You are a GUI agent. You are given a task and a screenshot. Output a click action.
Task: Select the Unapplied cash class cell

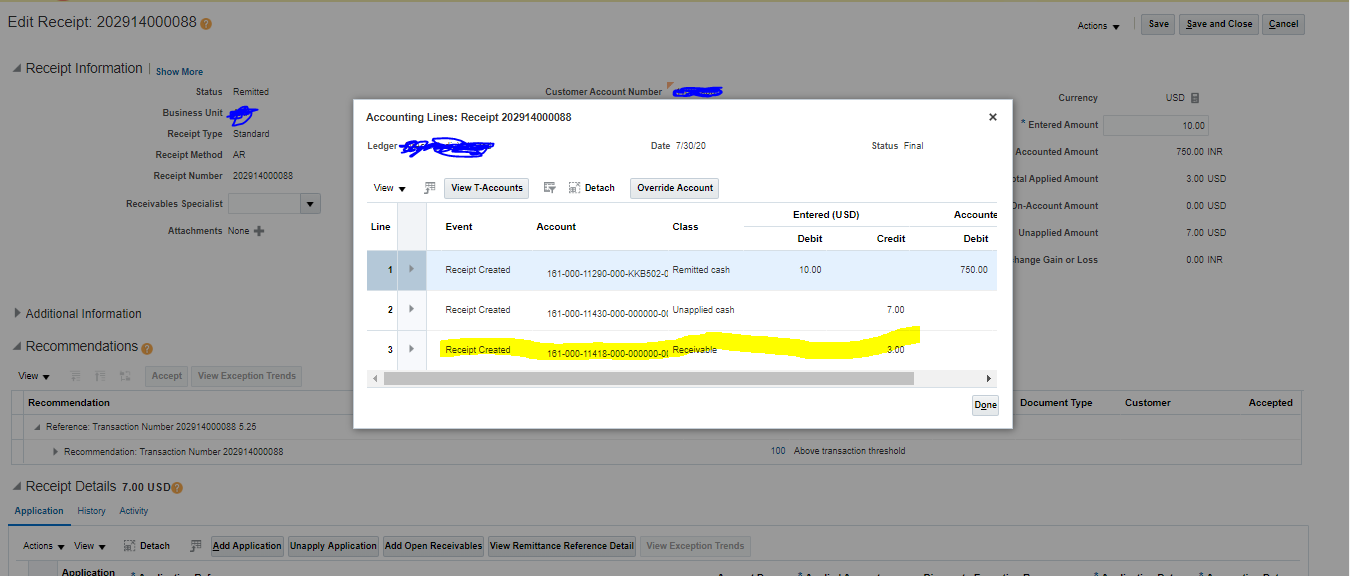[x=703, y=310]
